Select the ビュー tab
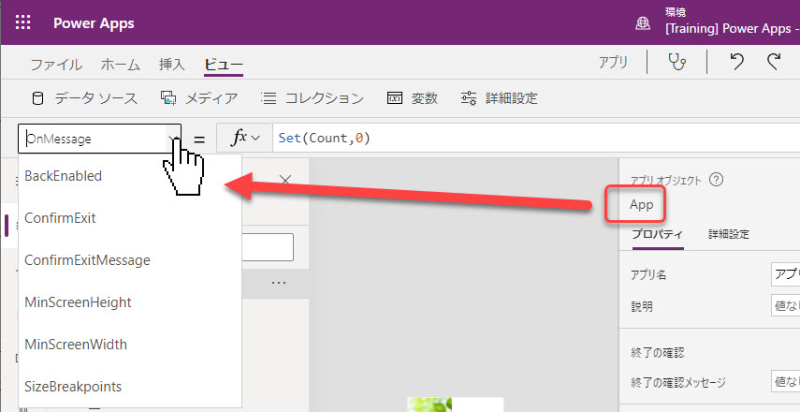Image resolution: width=800 pixels, height=412 pixels. click(x=223, y=65)
